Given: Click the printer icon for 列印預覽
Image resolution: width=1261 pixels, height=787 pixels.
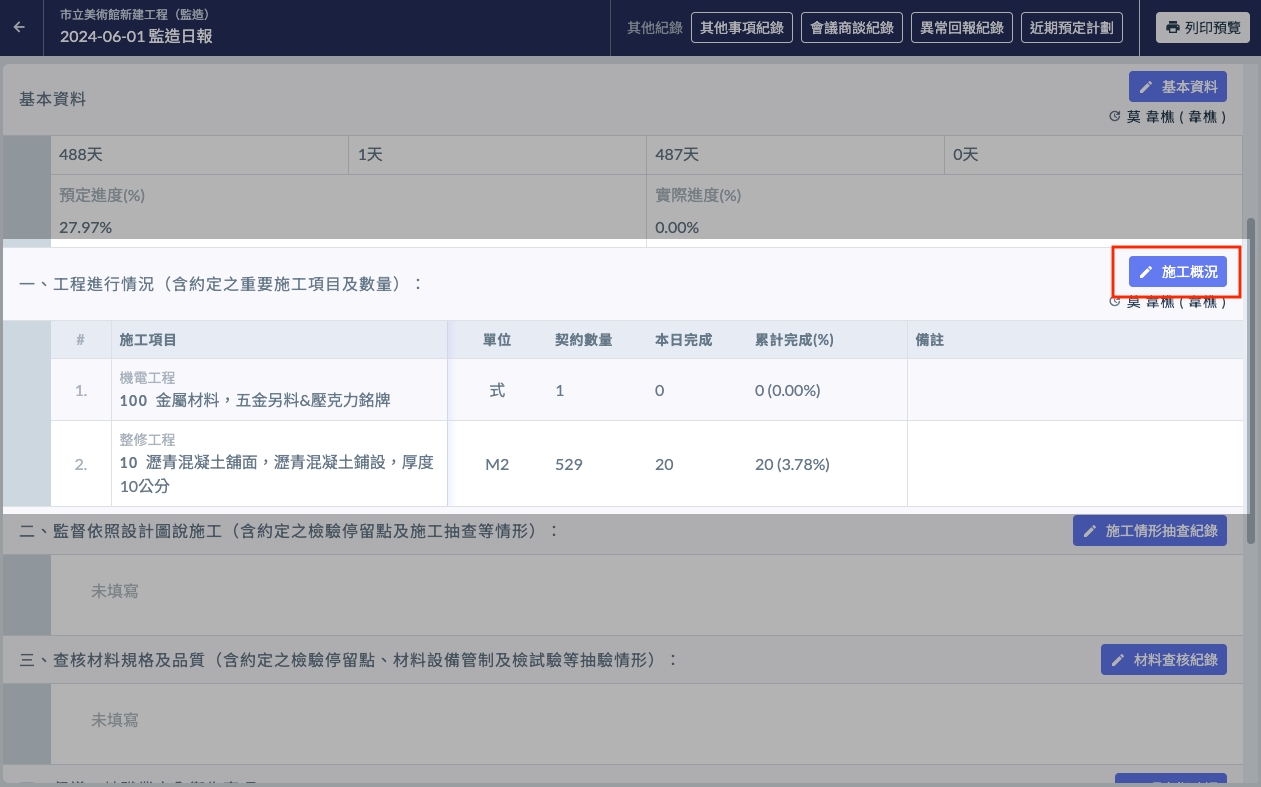Looking at the screenshot, I should [x=1172, y=28].
